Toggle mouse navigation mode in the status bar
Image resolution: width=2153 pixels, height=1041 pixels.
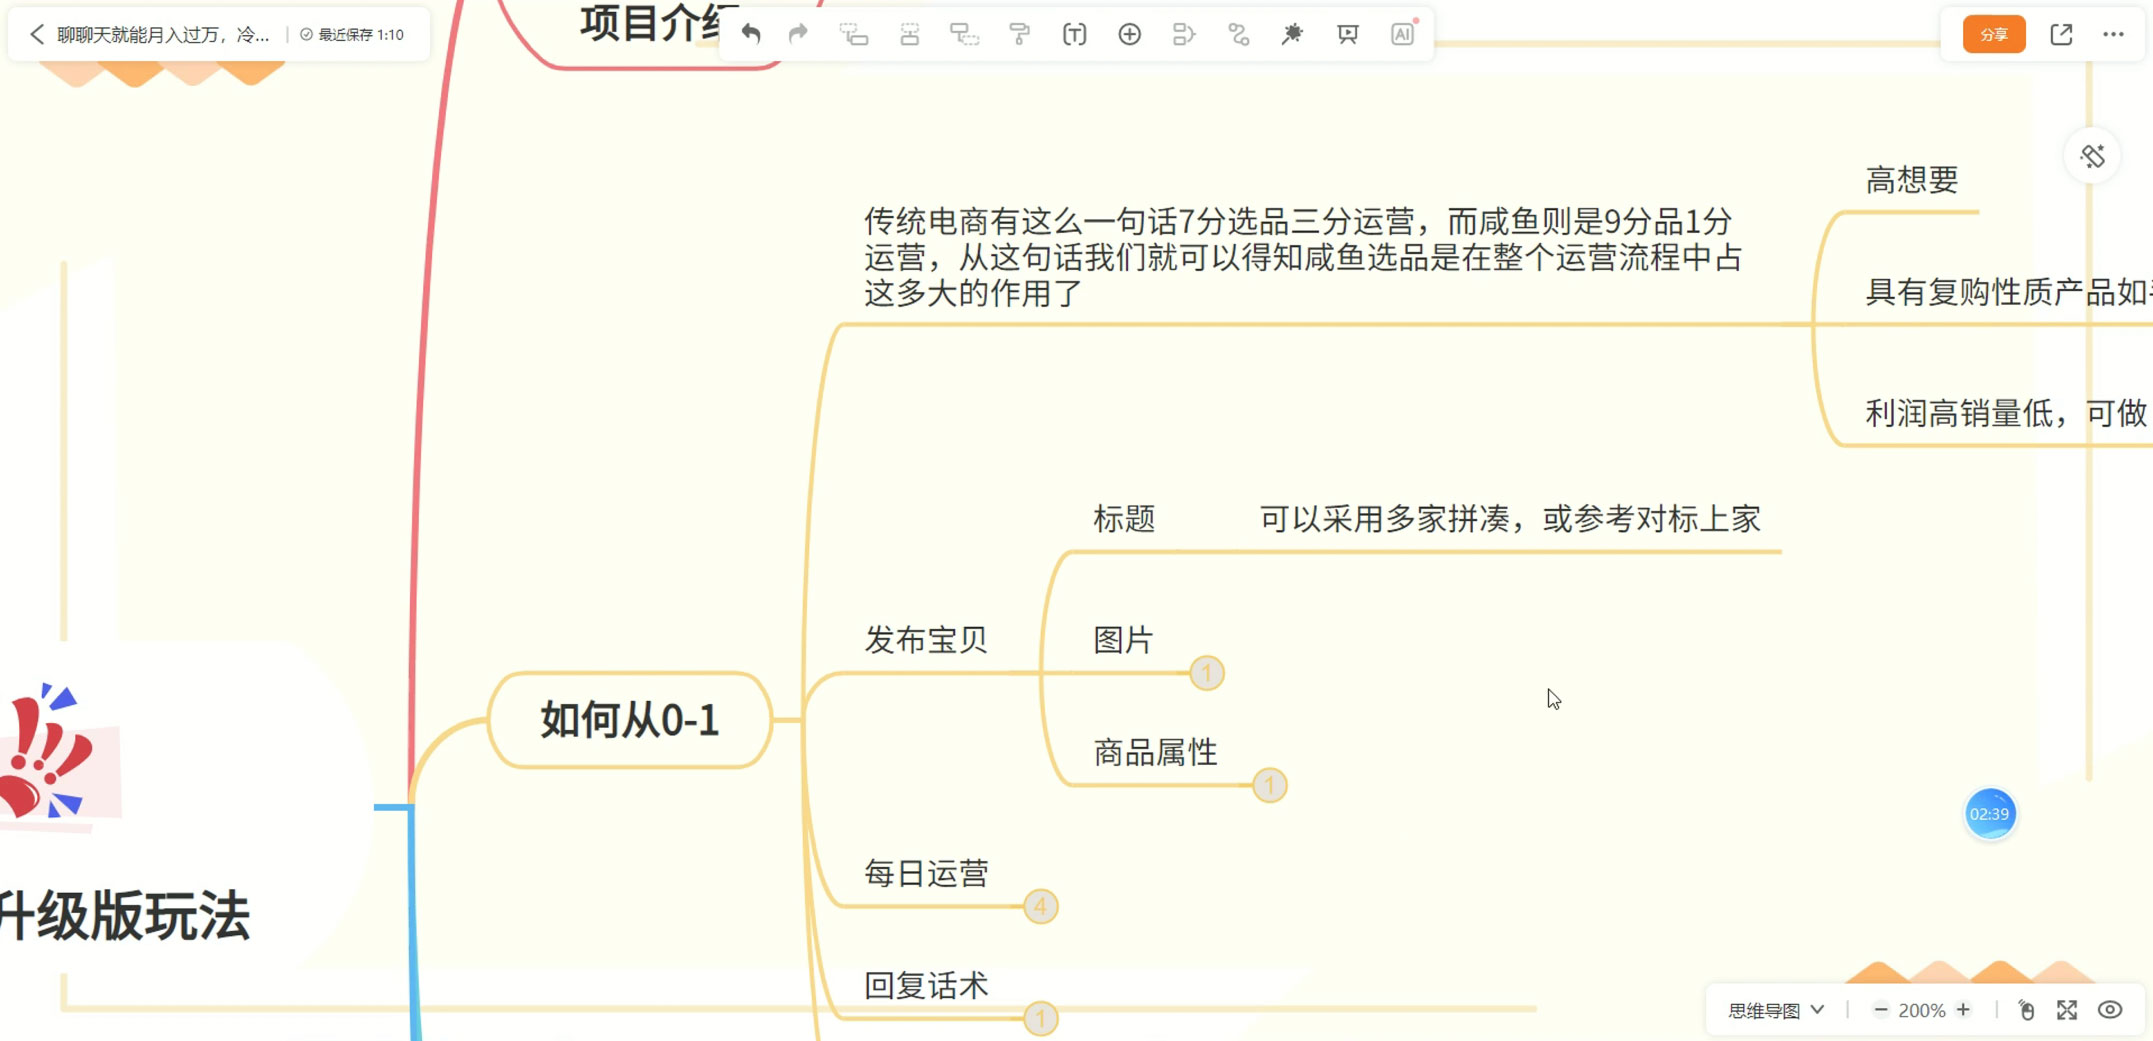[x=2027, y=1010]
